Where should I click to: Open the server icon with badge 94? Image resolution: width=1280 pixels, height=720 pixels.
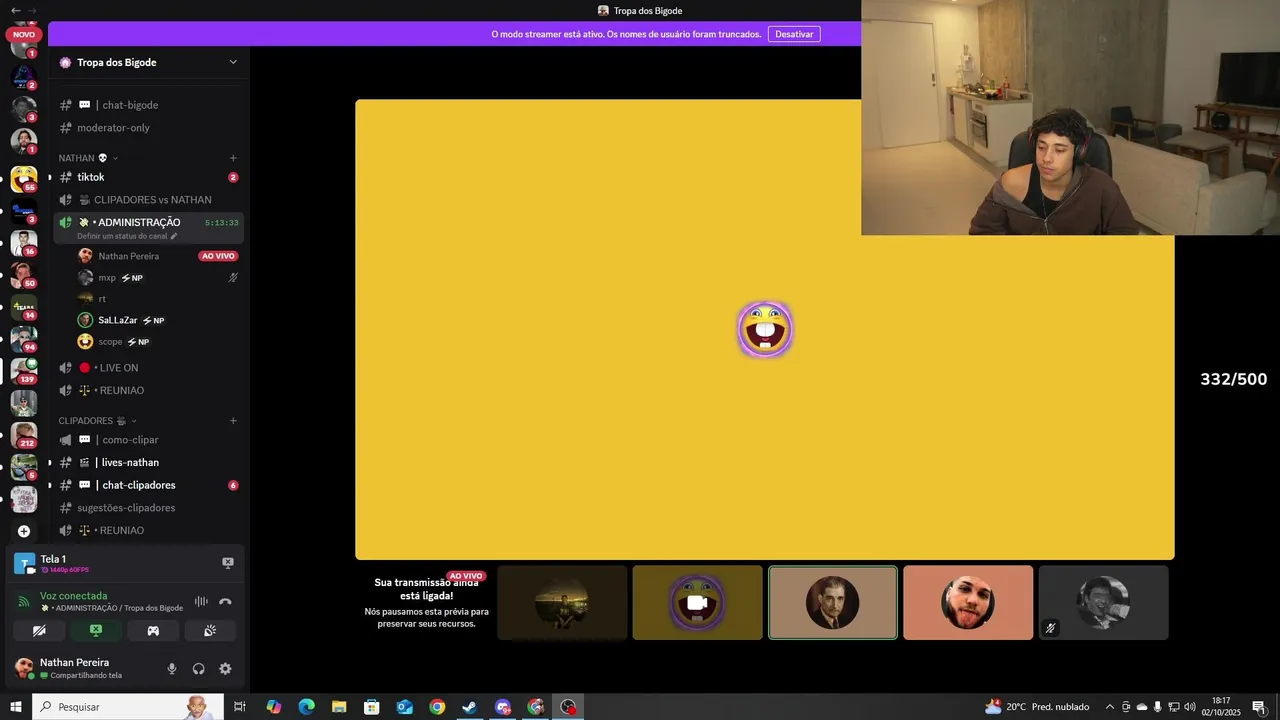coord(24,339)
